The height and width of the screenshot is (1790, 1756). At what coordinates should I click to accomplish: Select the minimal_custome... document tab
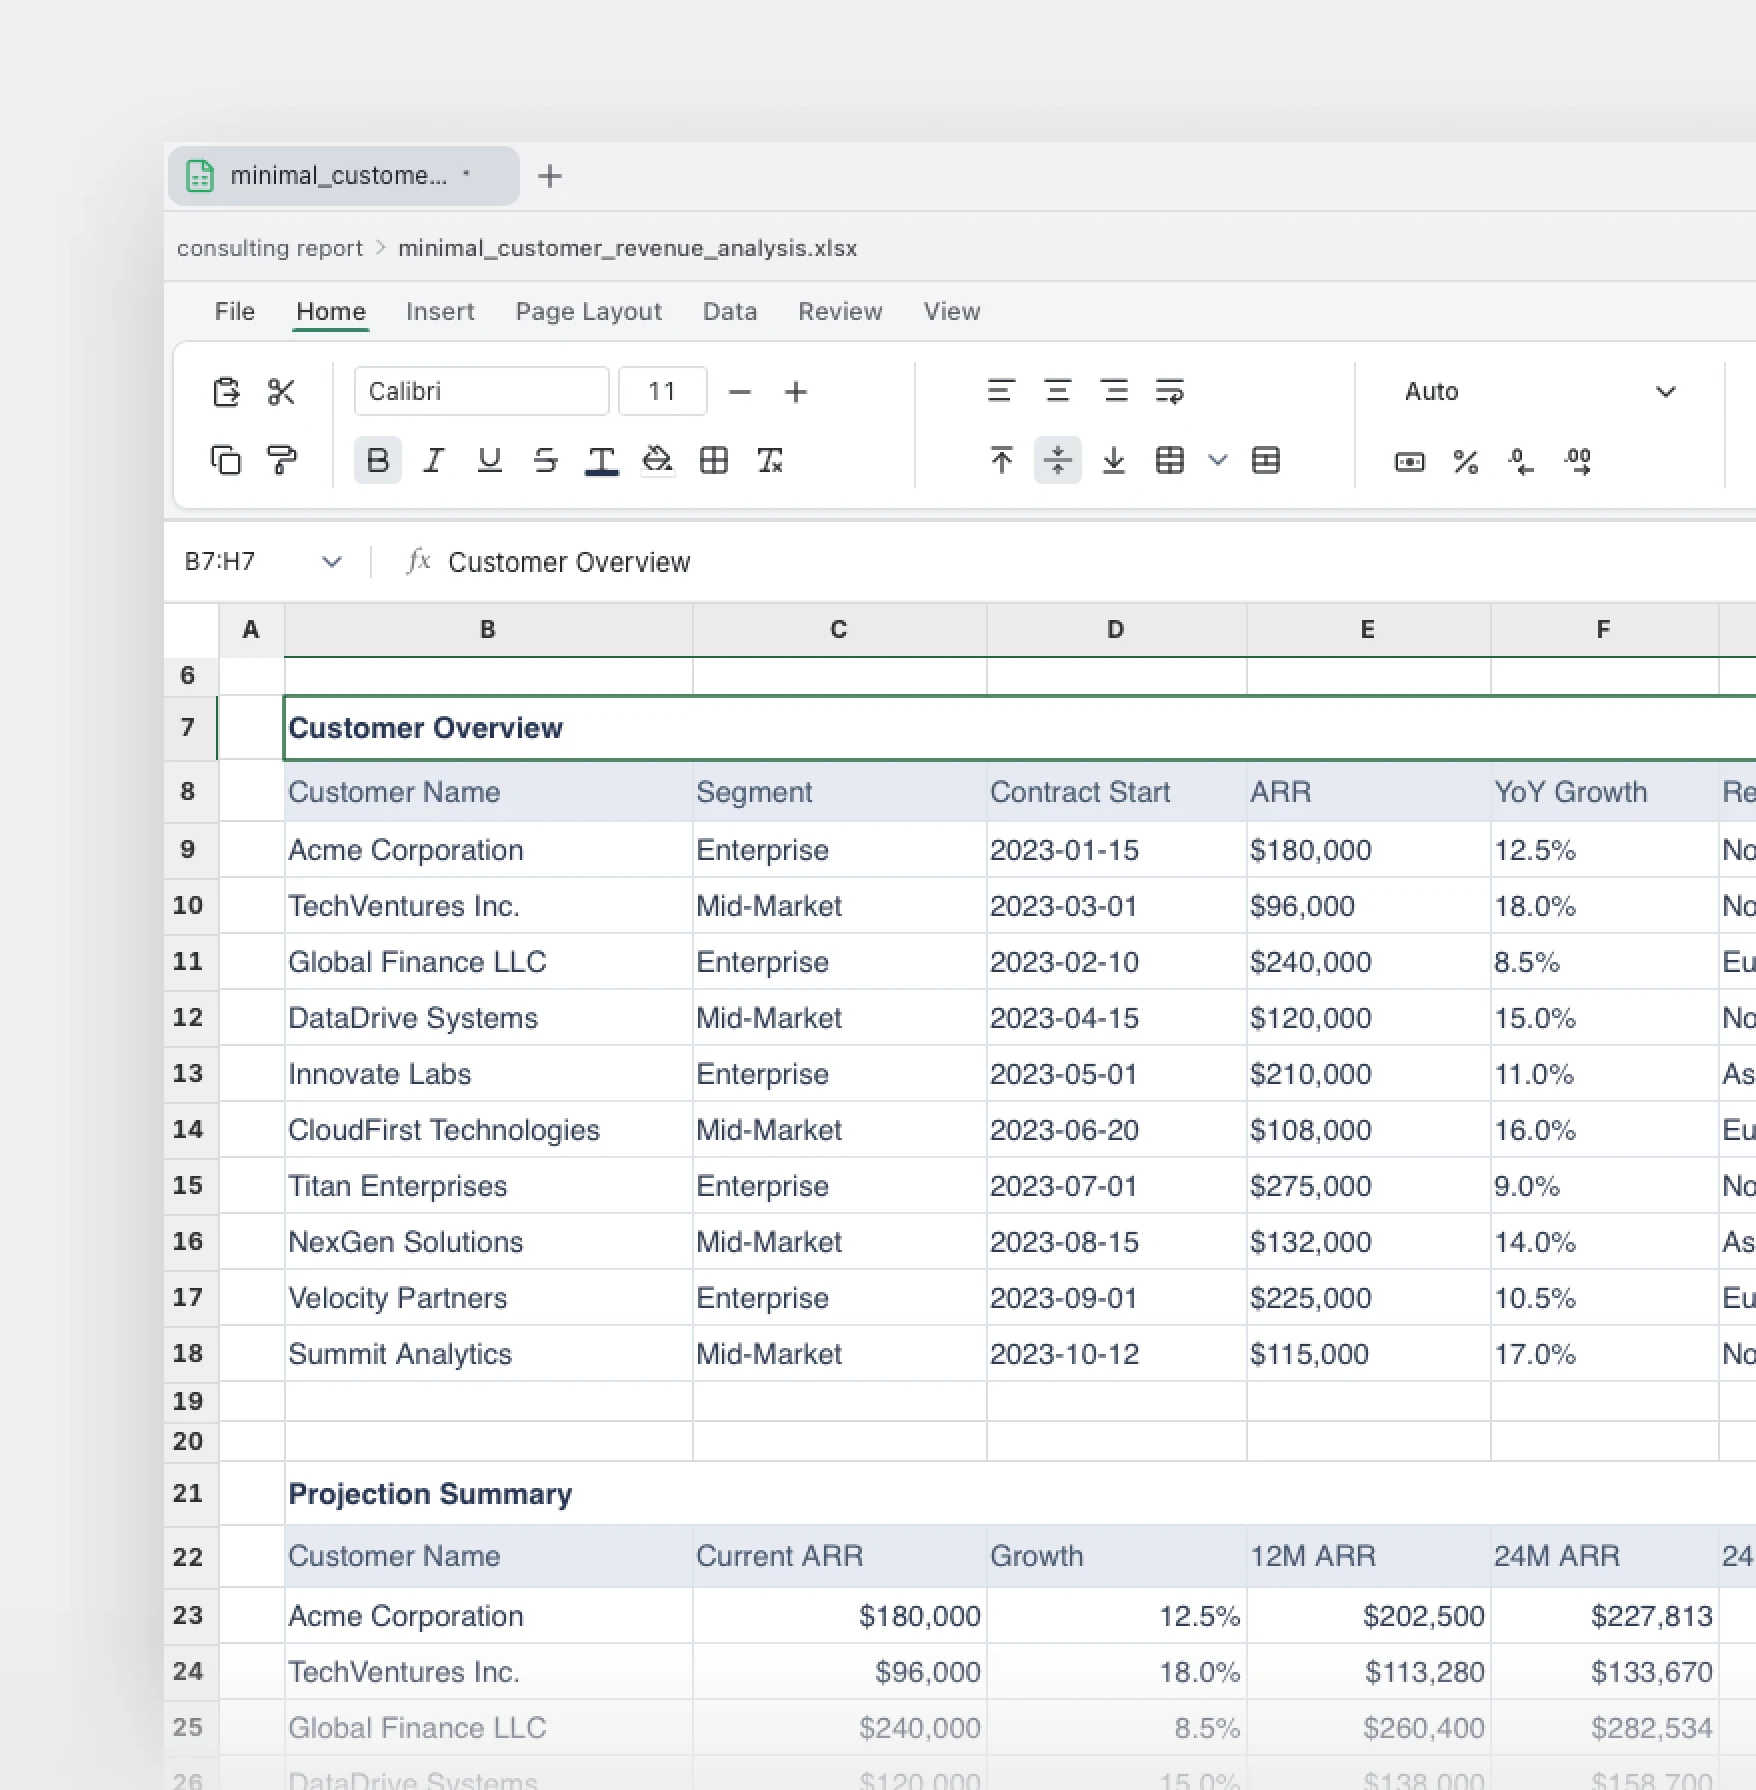tap(343, 176)
